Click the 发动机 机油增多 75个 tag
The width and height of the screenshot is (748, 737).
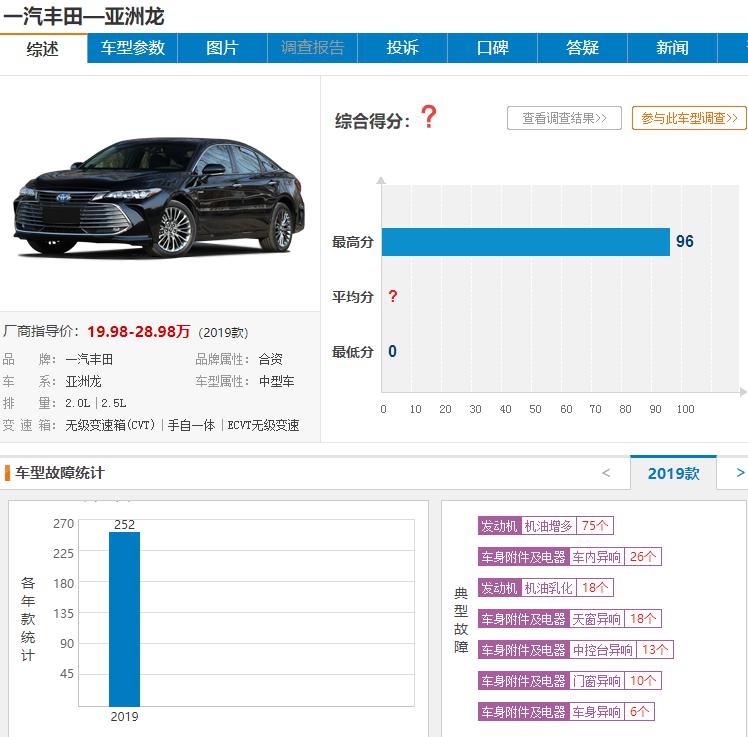click(x=545, y=526)
